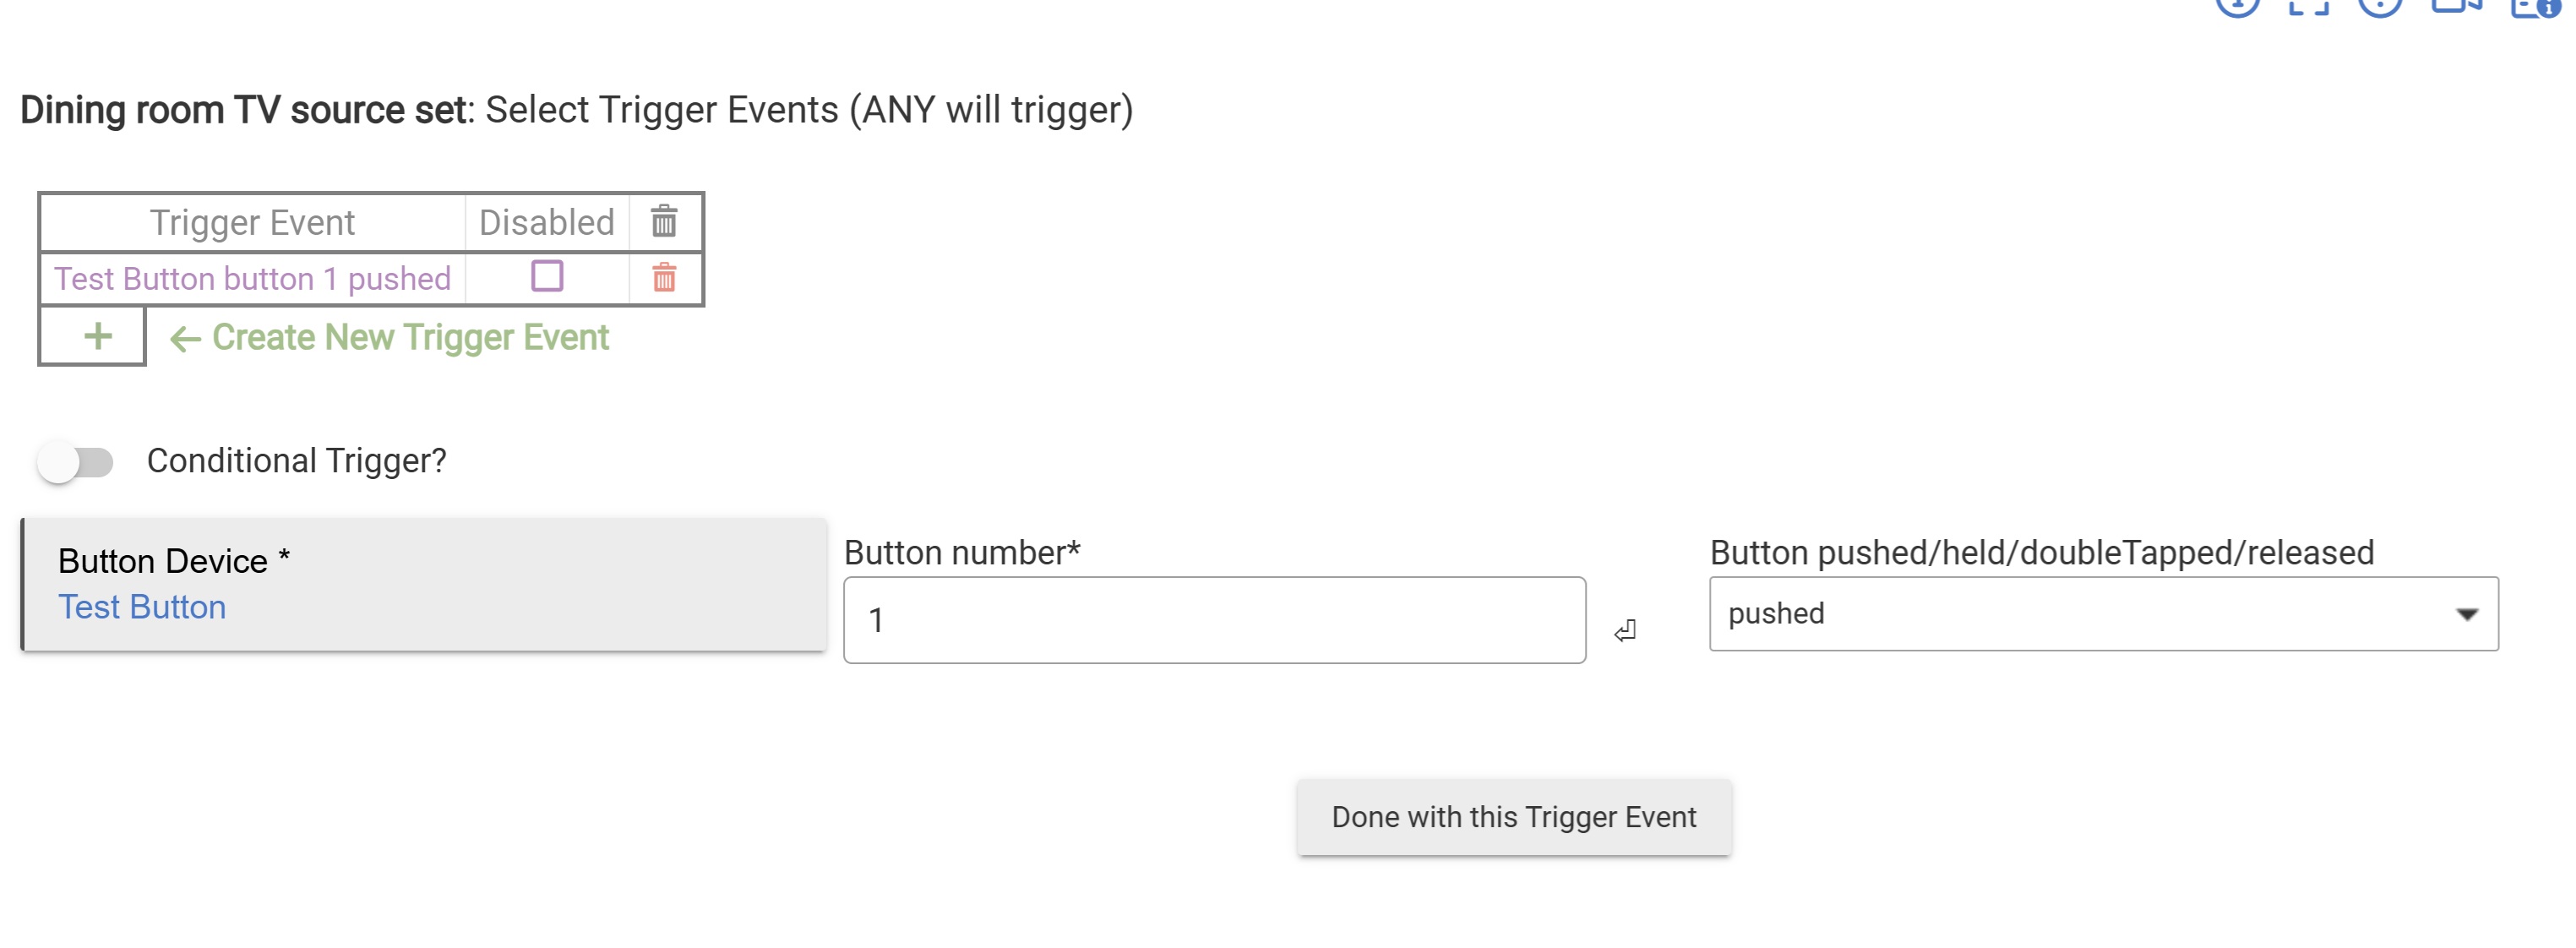Click the Disabled column header

coord(546,222)
